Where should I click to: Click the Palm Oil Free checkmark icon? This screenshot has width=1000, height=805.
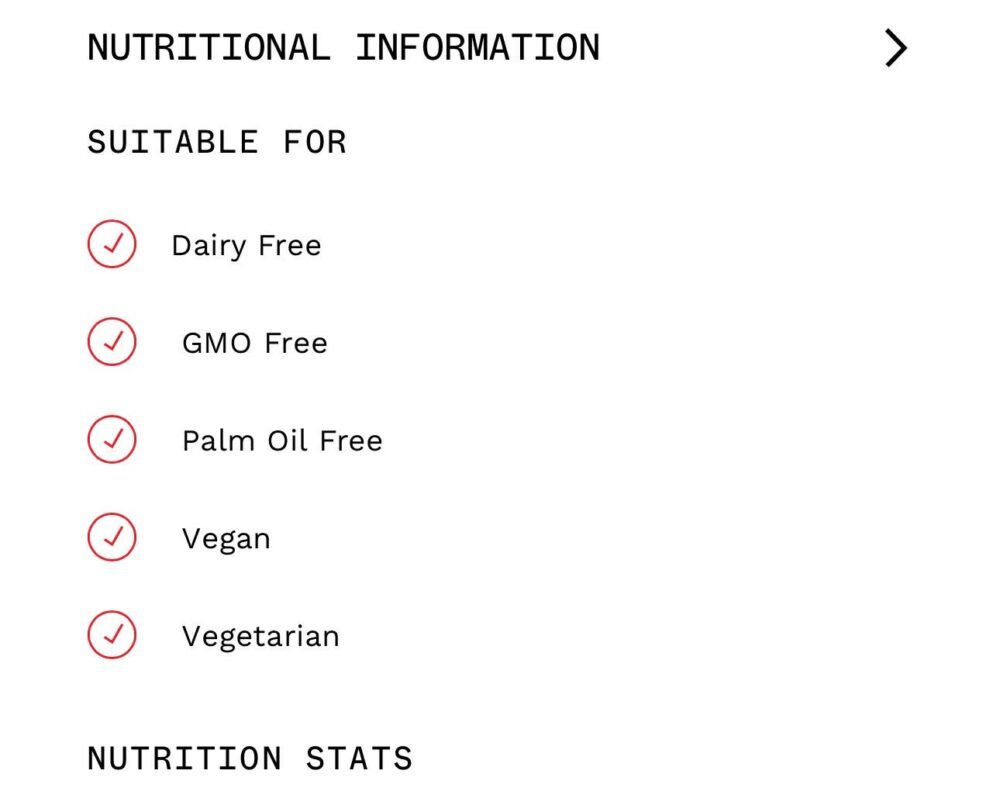113,439
